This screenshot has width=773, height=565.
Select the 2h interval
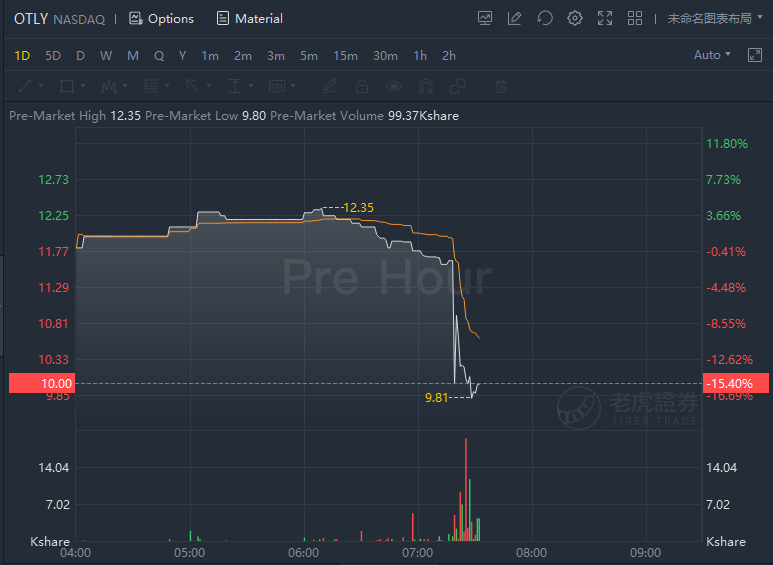(x=449, y=56)
